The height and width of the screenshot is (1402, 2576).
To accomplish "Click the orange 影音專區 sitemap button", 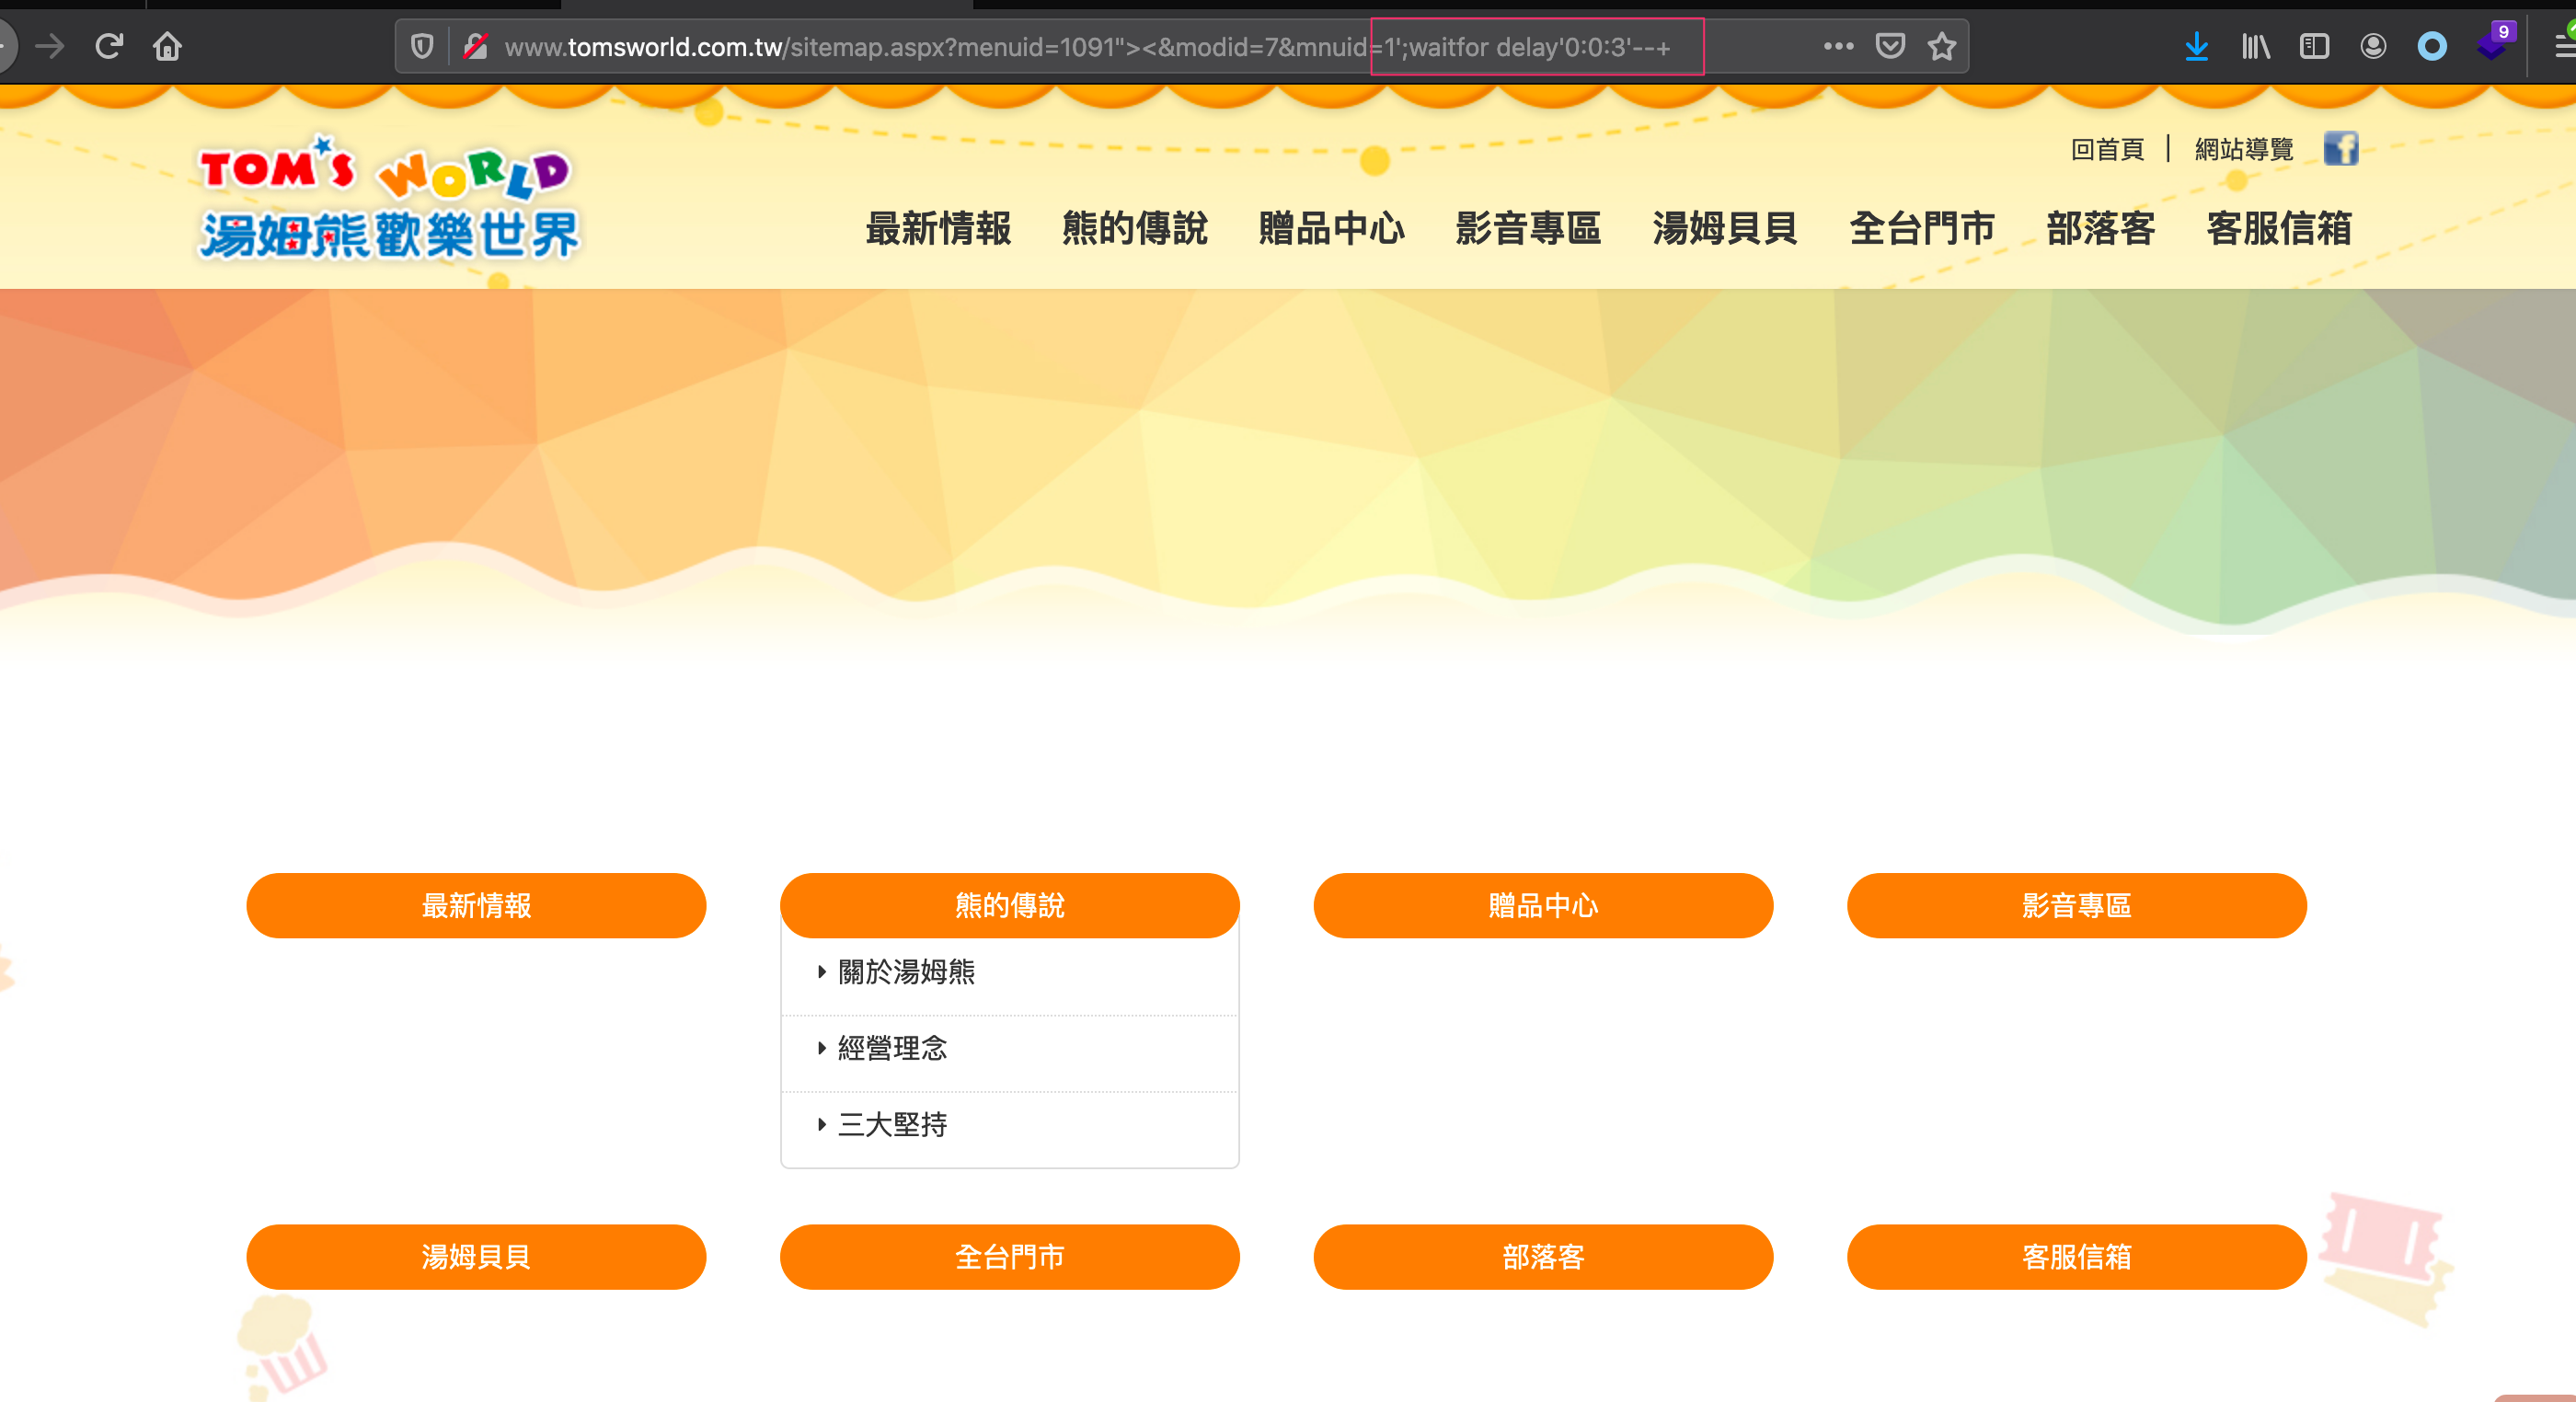I will click(x=2077, y=905).
